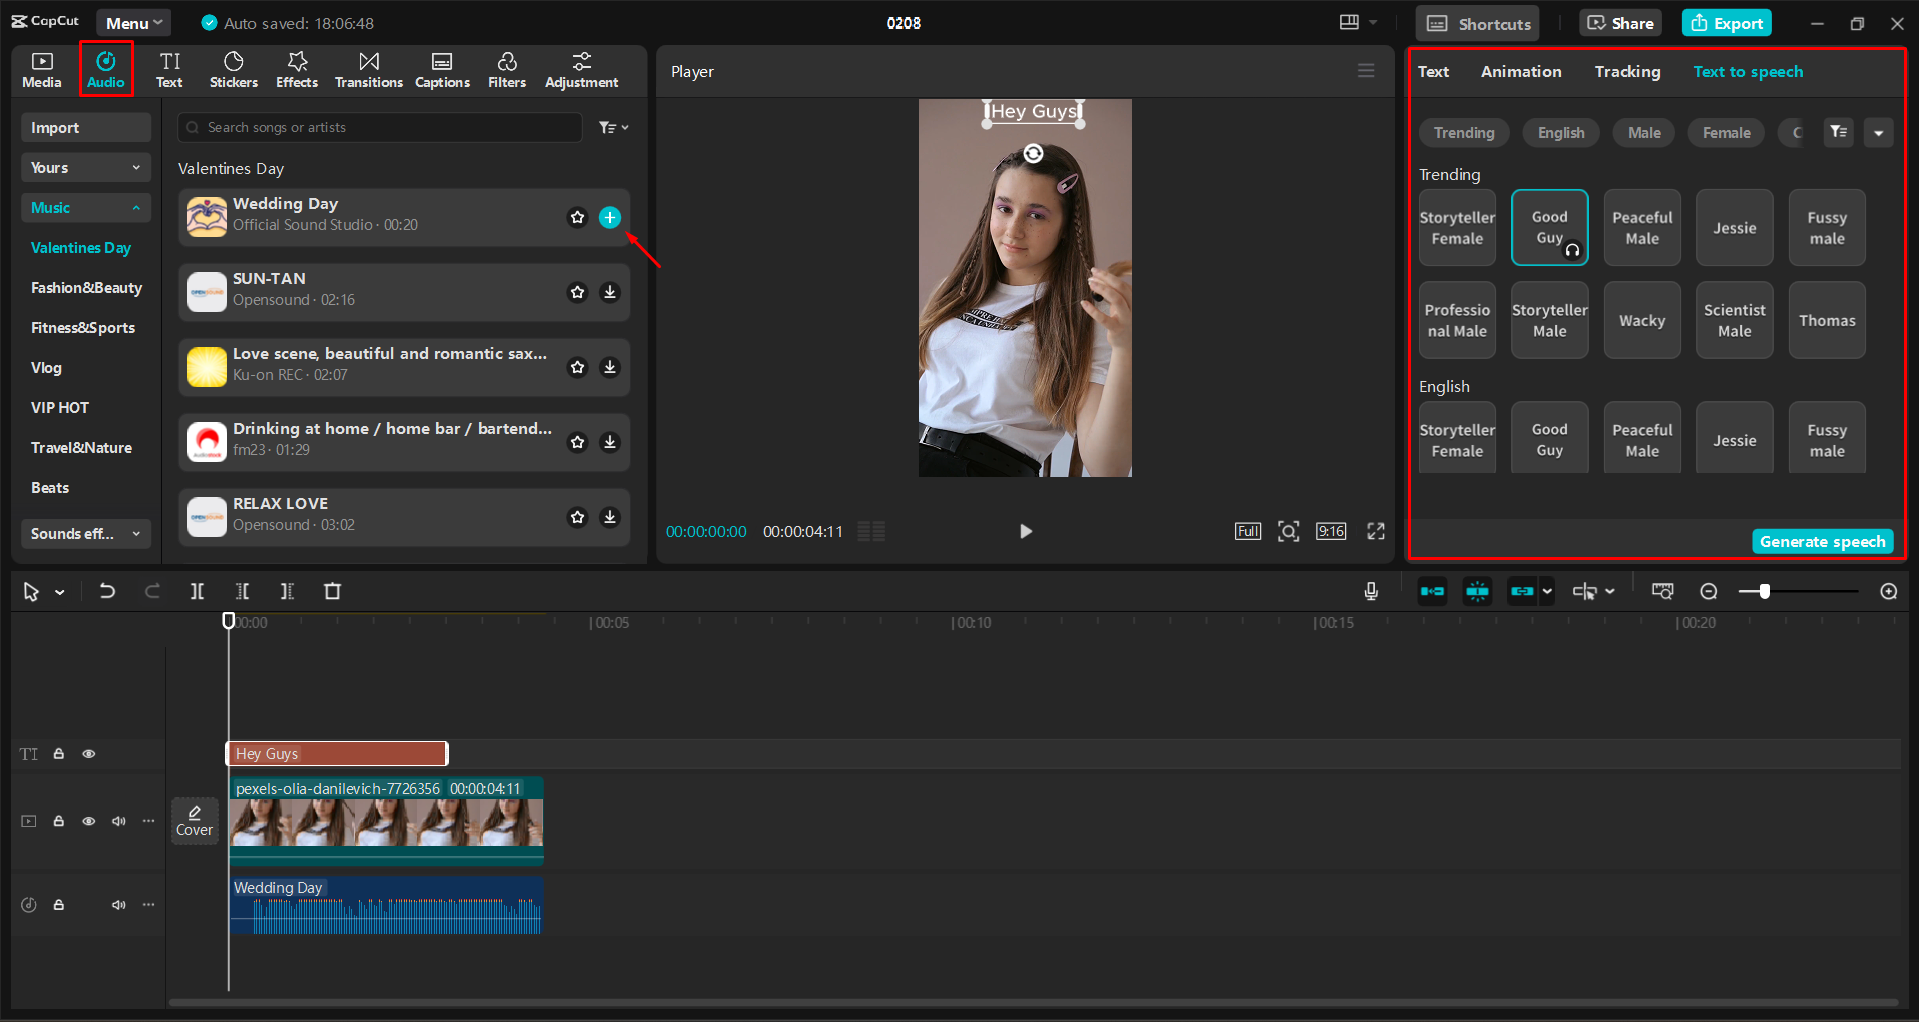
Task: Click the Delete clip trash icon
Action: 332,591
